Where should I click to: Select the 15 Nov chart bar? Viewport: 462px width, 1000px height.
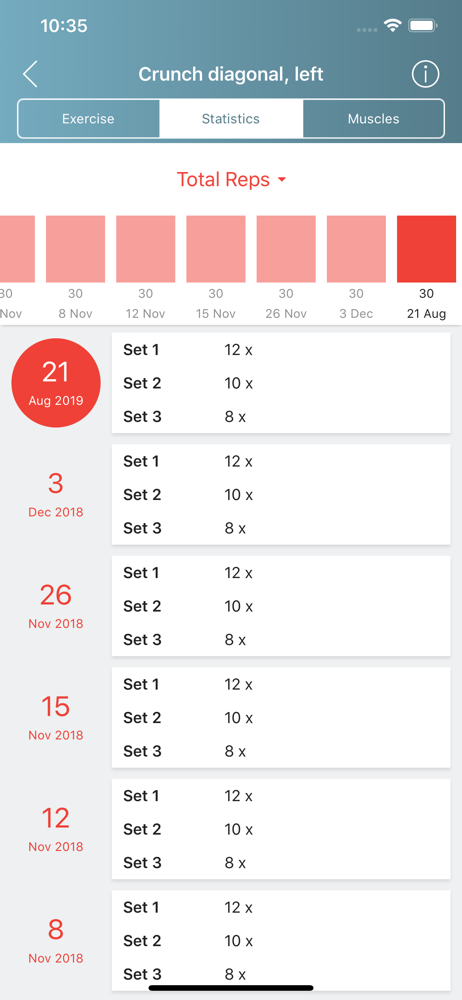coord(216,249)
